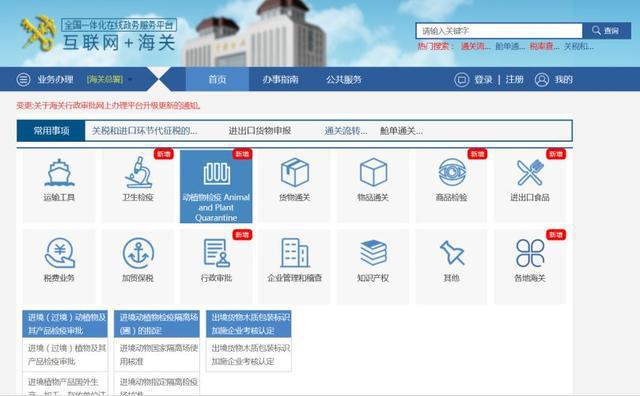Open the 知识产权 stacked books icon
The image size is (640, 396).
pos(373,253)
